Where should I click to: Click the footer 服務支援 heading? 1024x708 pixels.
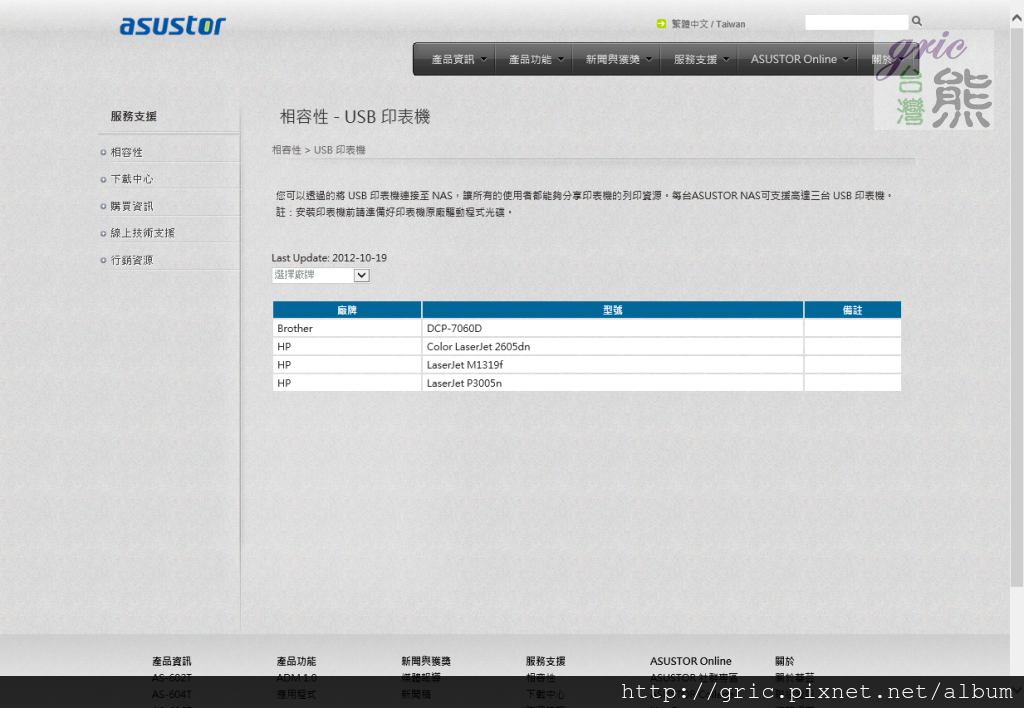click(x=545, y=661)
